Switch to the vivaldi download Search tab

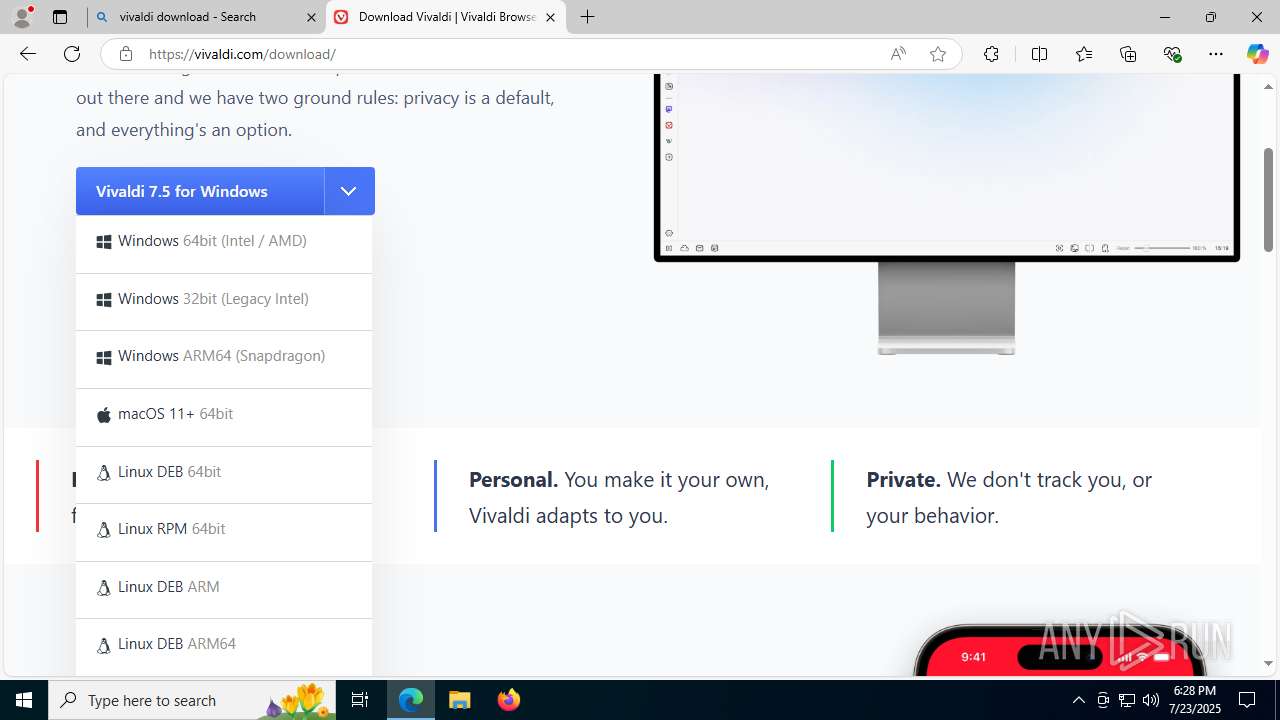(206, 17)
